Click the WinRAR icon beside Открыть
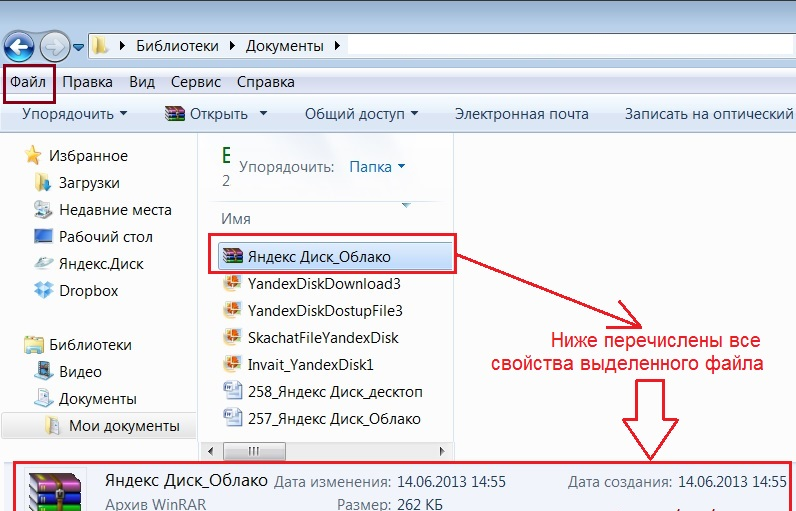The image size is (796, 511). point(175,113)
